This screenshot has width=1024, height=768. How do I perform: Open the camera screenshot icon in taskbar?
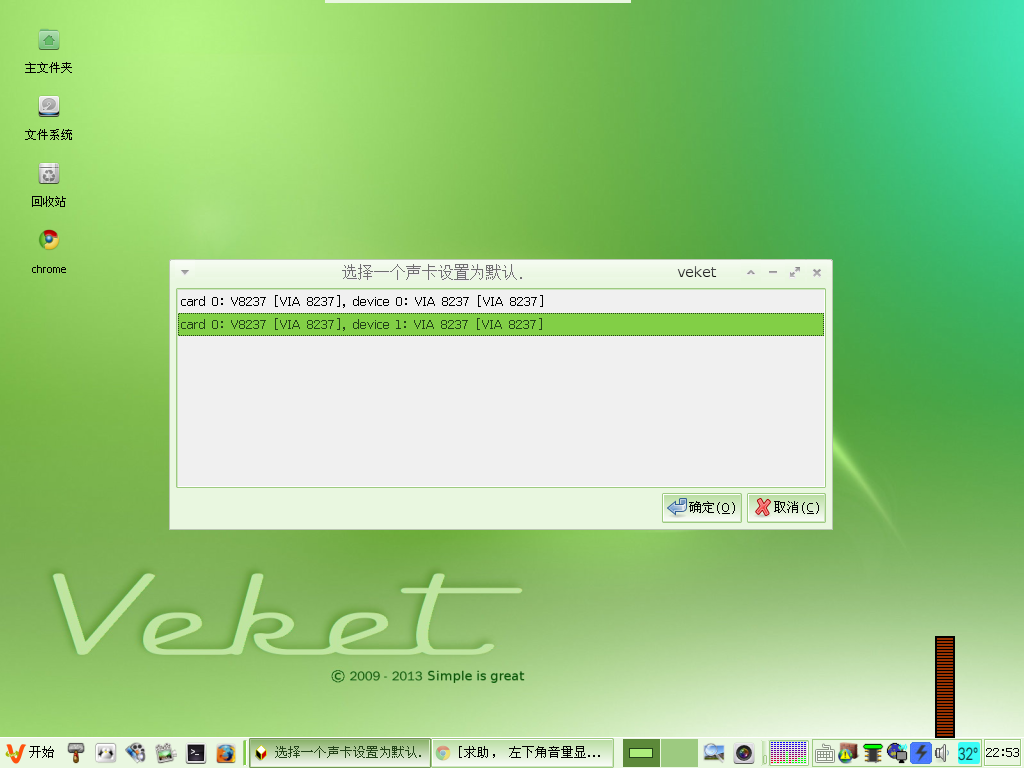[x=744, y=753]
